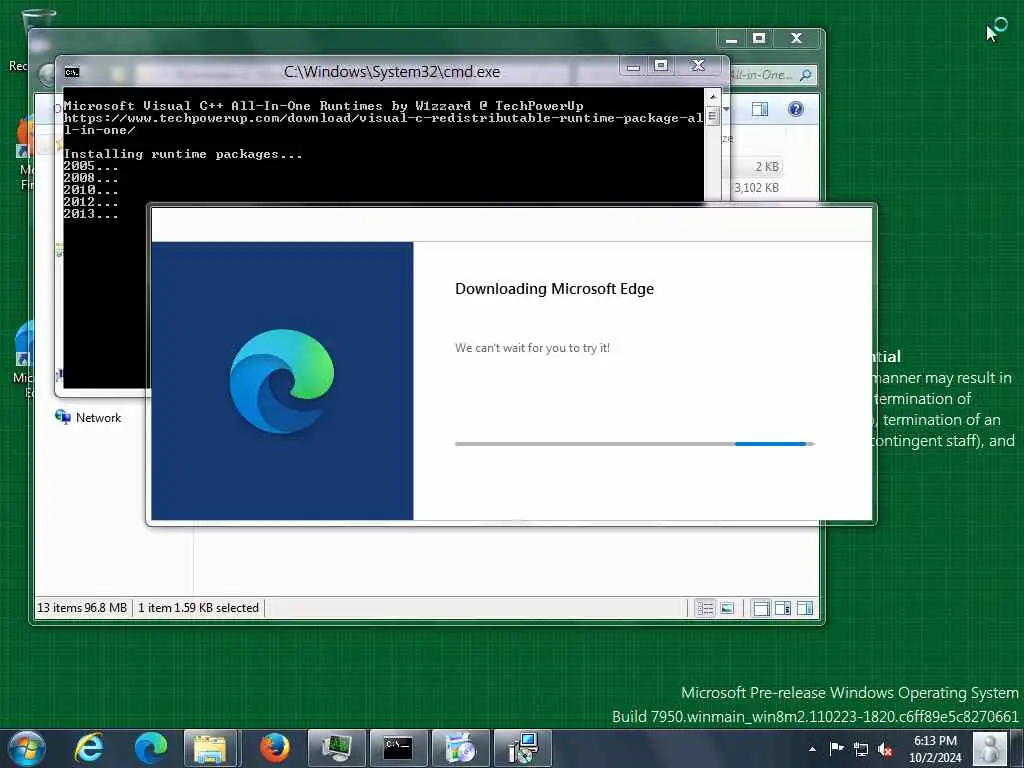
Task: Open the network tray icon
Action: coord(861,749)
